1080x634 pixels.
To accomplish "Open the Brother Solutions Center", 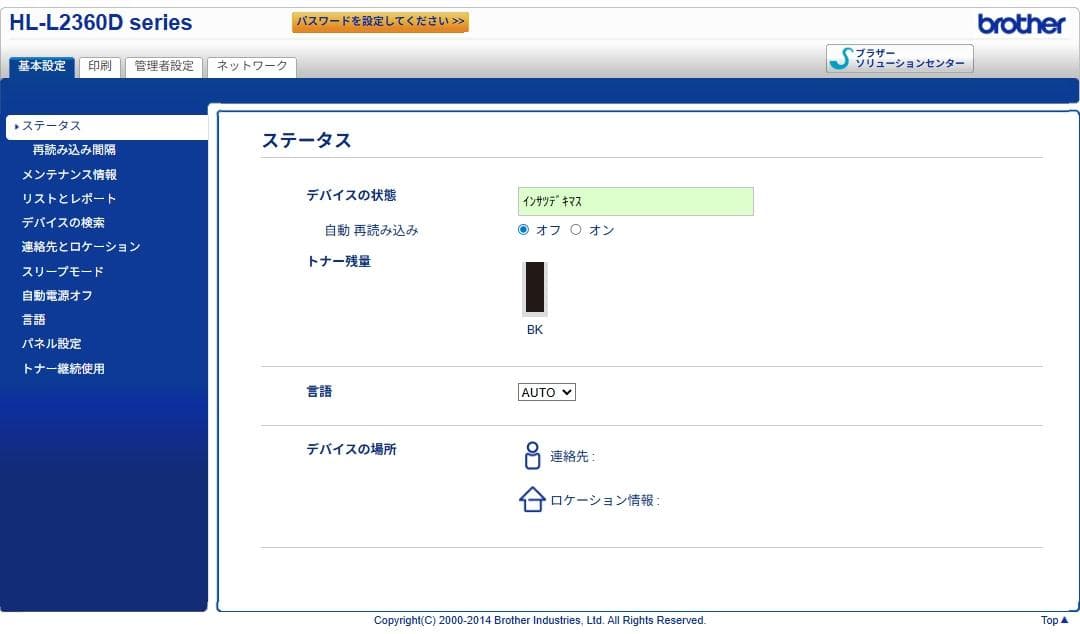I will click(898, 58).
